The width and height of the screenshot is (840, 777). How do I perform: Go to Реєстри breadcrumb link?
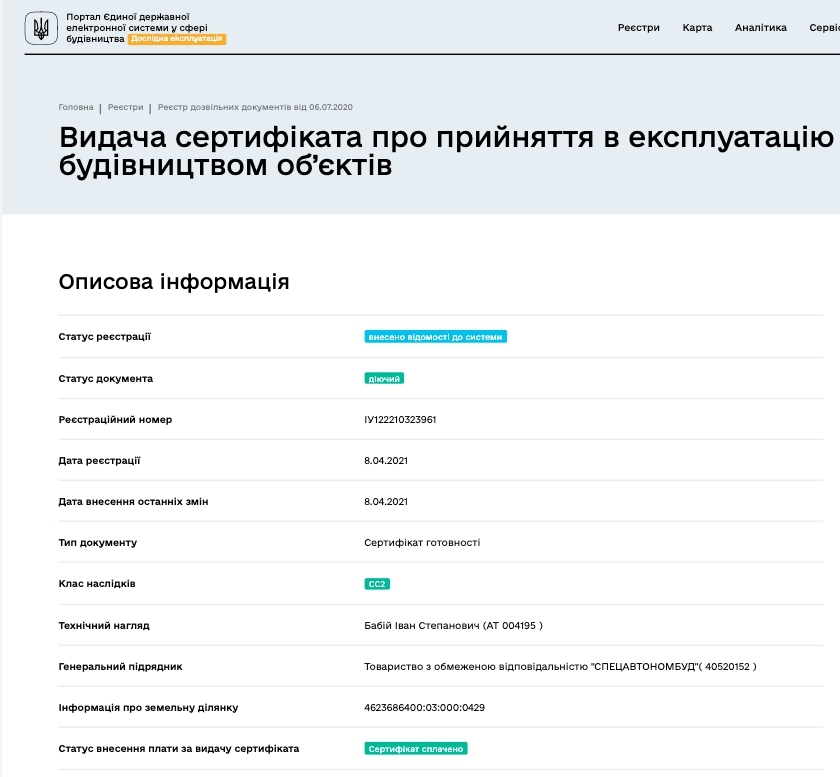click(x=125, y=107)
